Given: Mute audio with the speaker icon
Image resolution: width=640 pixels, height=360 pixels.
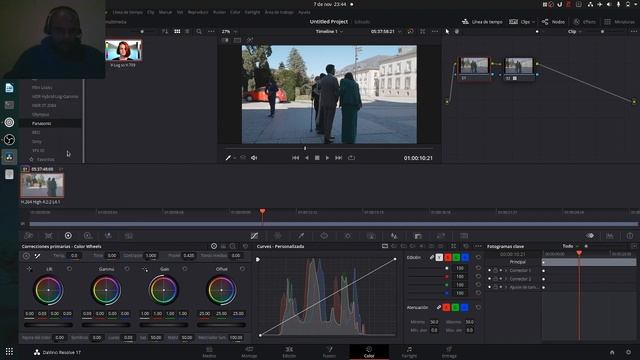Looking at the screenshot, I should point(254,158).
